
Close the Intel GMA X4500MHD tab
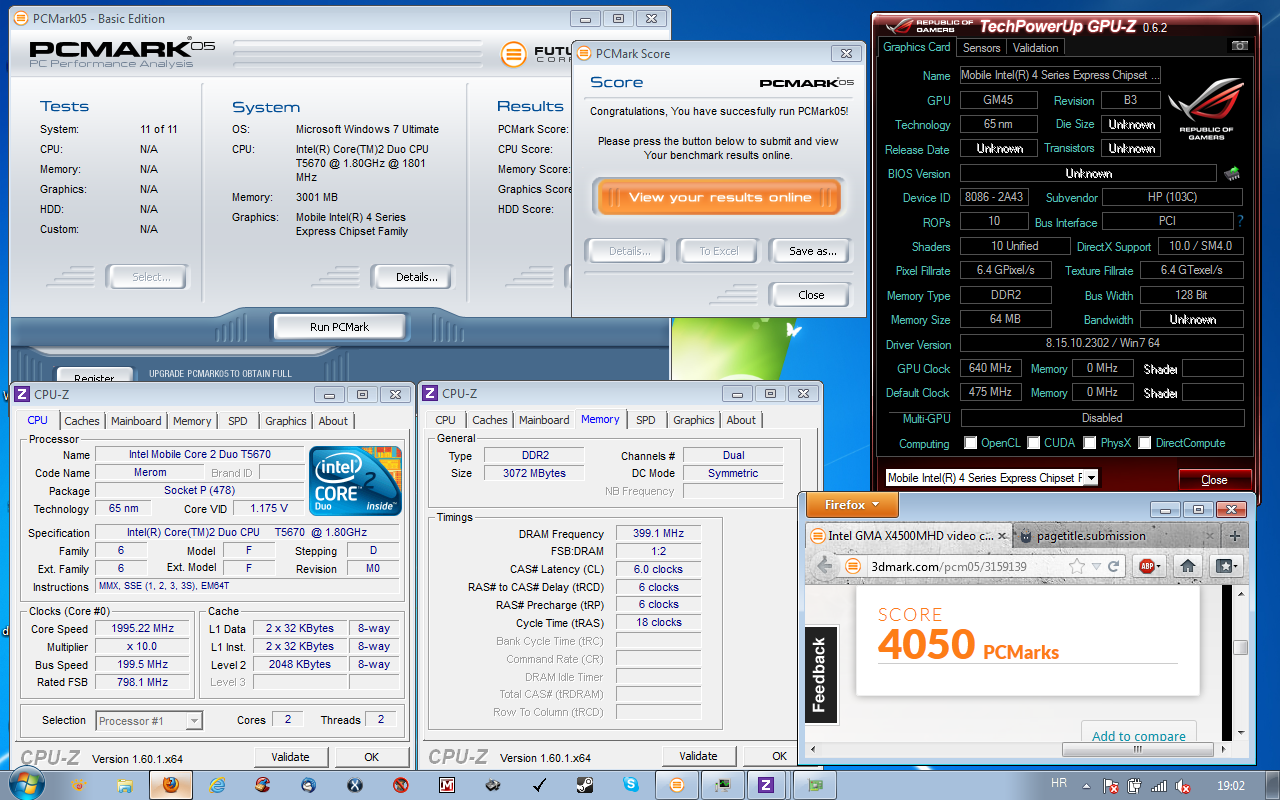click(1003, 536)
